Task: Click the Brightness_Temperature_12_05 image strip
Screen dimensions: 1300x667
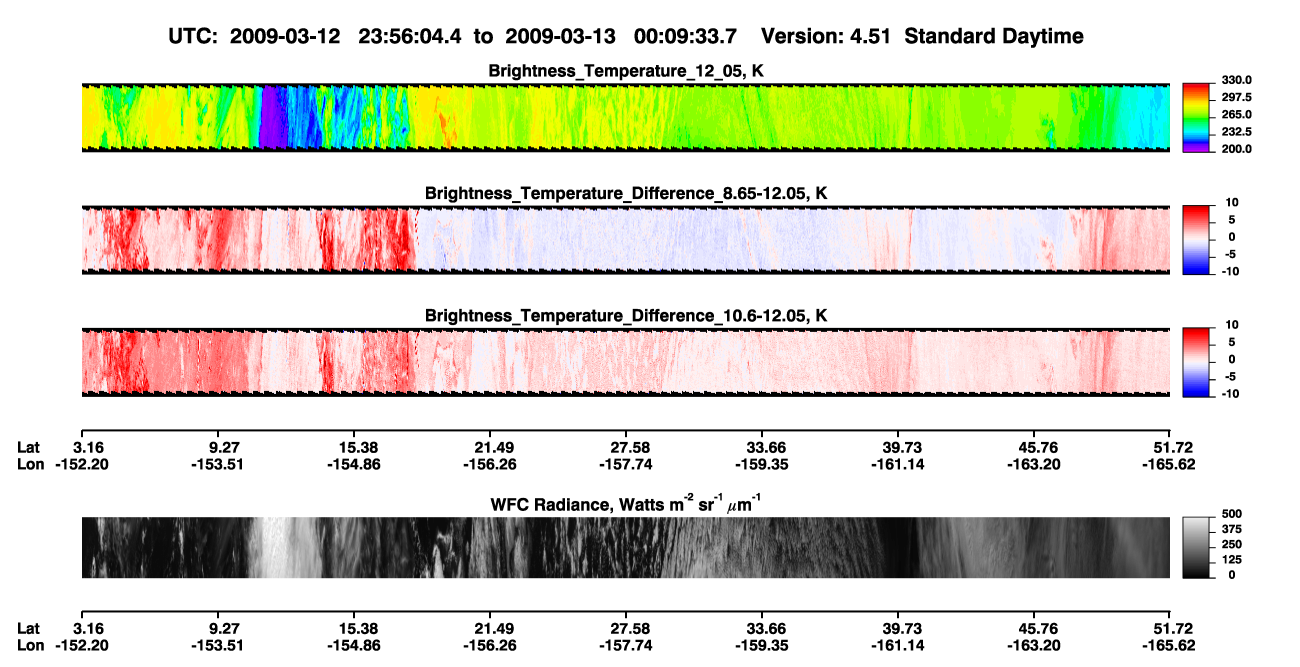Action: [625, 117]
